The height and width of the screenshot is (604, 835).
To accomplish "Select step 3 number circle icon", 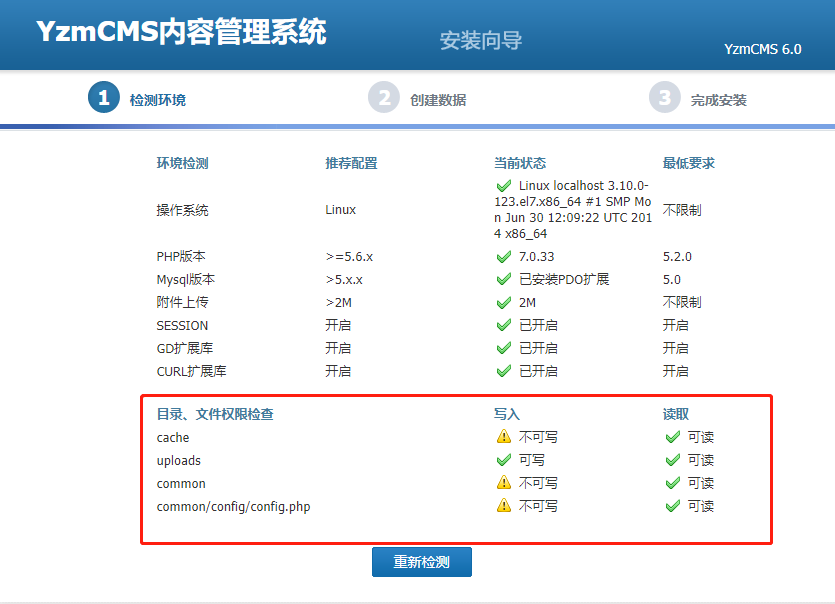I will pyautogui.click(x=665, y=97).
